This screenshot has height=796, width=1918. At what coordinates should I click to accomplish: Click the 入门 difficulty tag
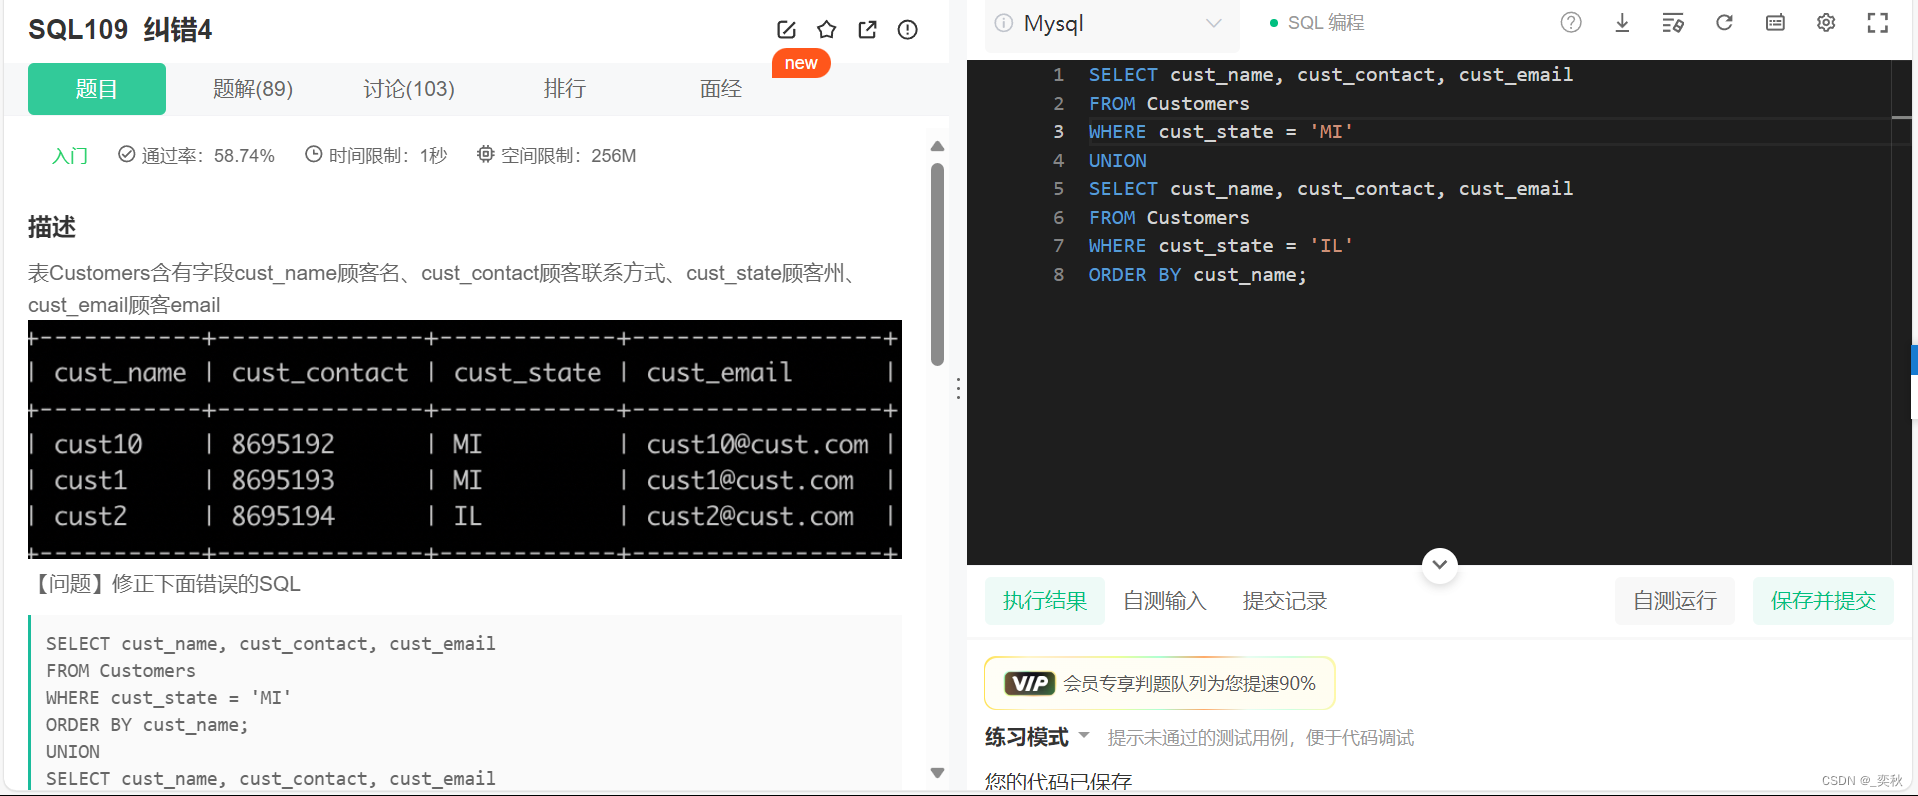click(x=70, y=155)
